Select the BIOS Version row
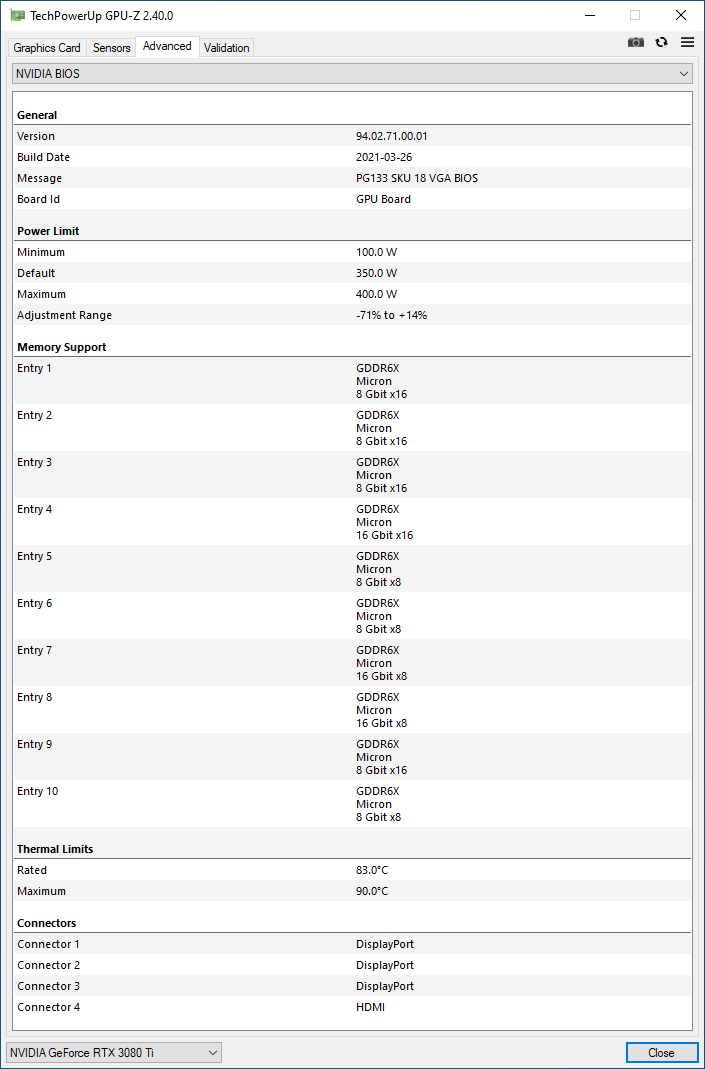The image size is (705, 1069). pyautogui.click(x=352, y=136)
